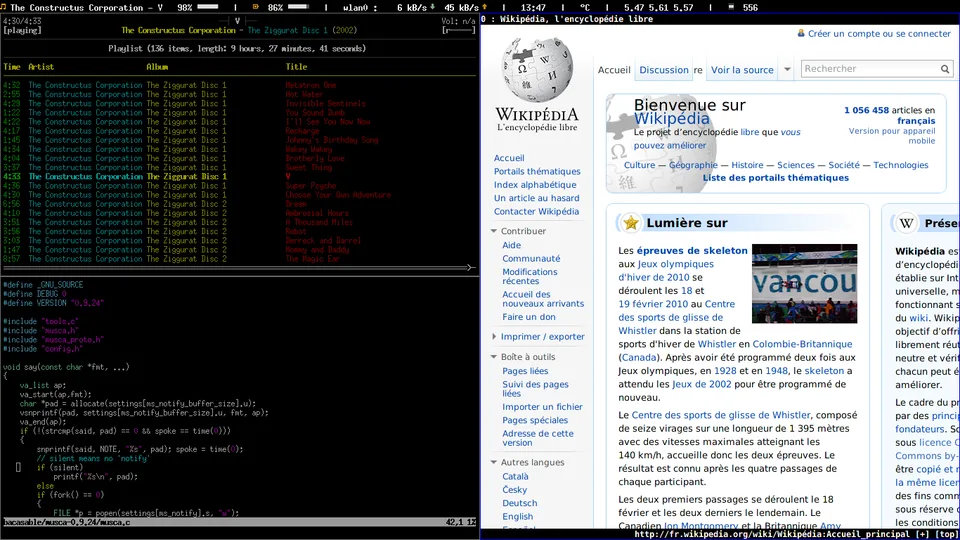Click the battery icon showing 86%
The image size is (960, 540).
click(x=256, y=7)
